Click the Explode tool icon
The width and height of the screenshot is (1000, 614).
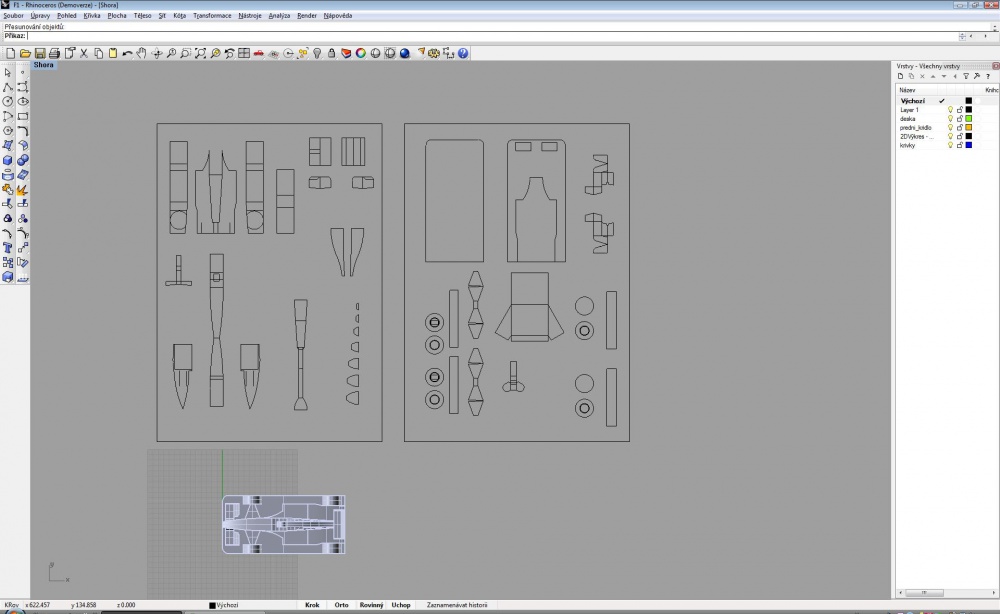tap(22, 189)
